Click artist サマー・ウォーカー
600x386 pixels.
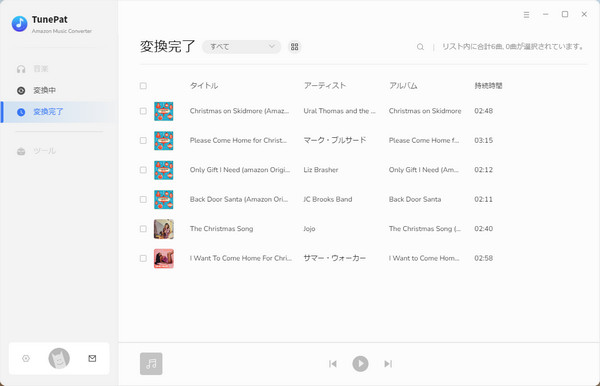335,258
